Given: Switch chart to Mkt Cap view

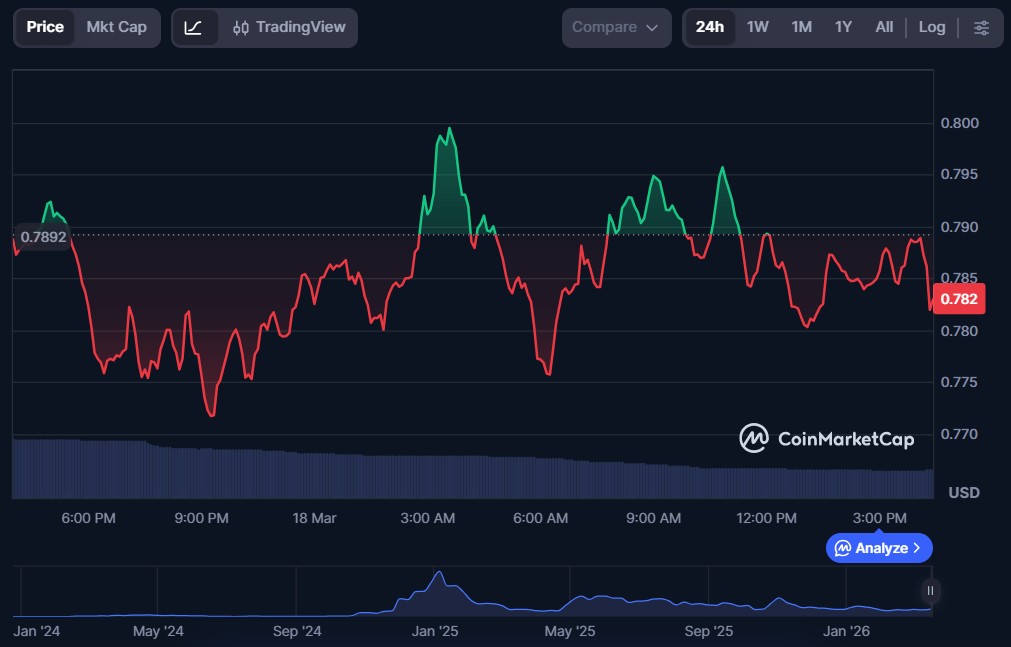Looking at the screenshot, I should pos(116,27).
